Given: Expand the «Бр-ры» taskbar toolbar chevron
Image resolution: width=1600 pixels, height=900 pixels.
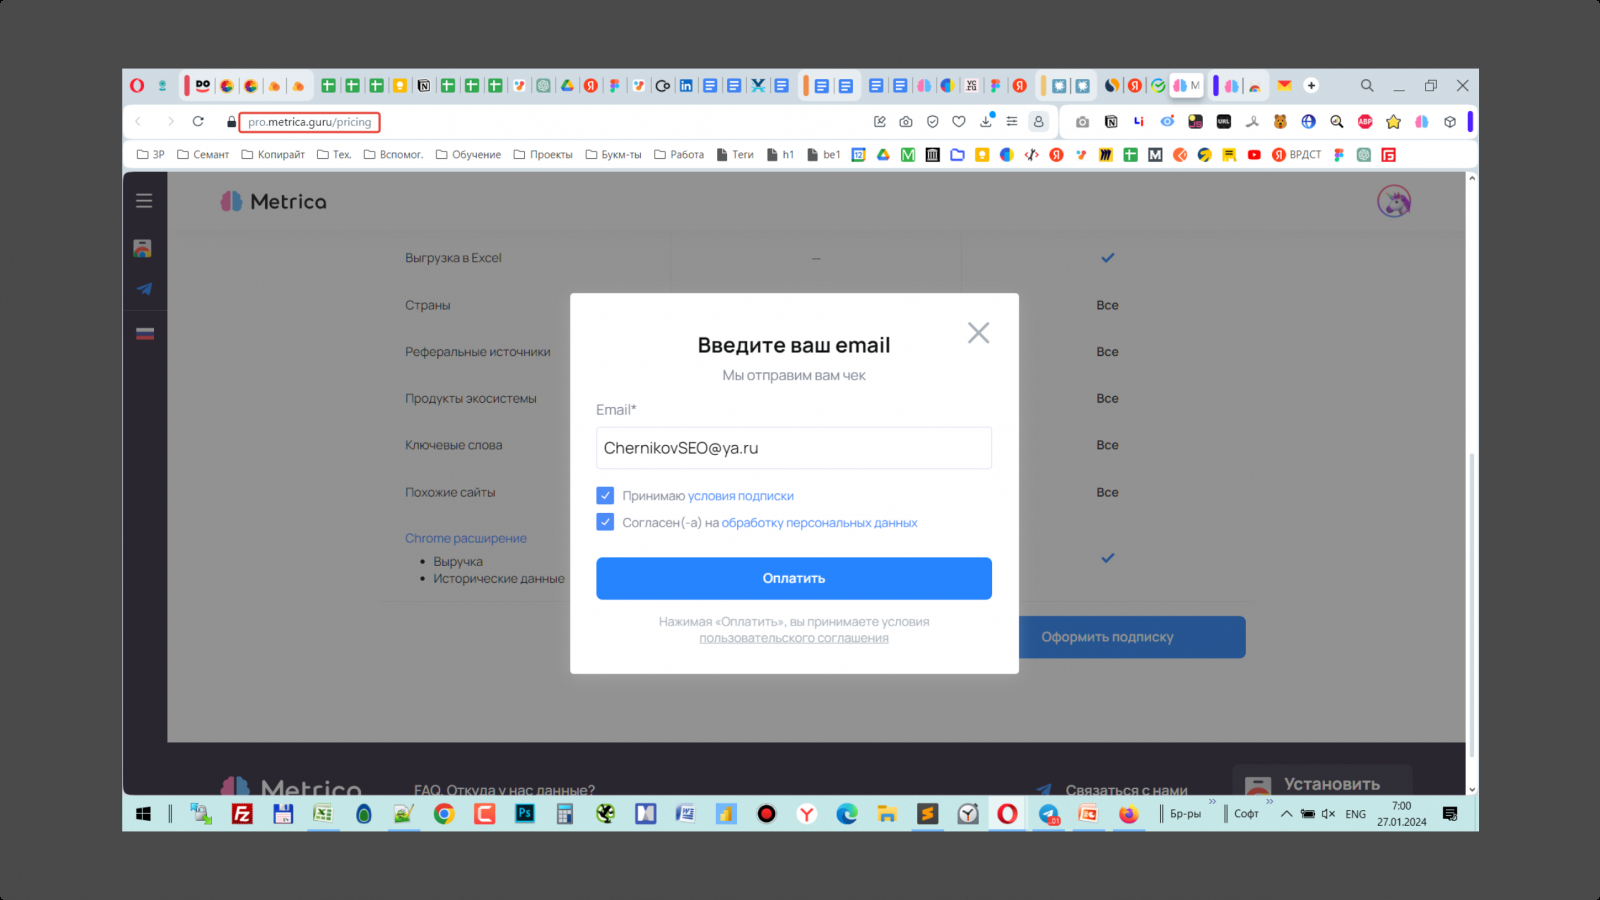Looking at the screenshot, I should [1212, 802].
